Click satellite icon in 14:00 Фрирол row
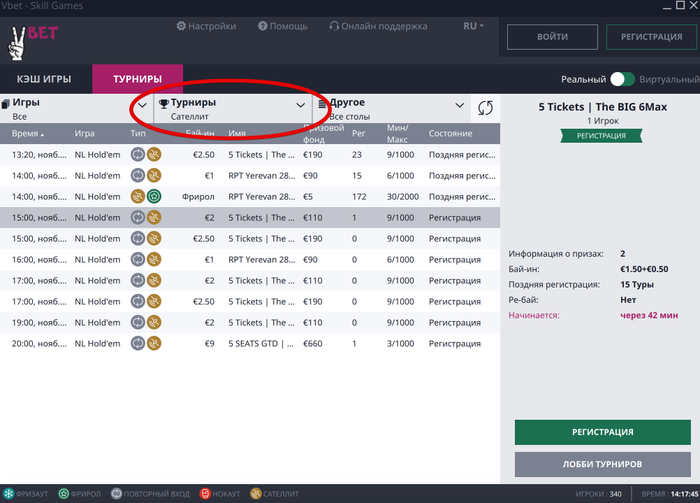Viewport: 700px width, 503px height. 138,196
